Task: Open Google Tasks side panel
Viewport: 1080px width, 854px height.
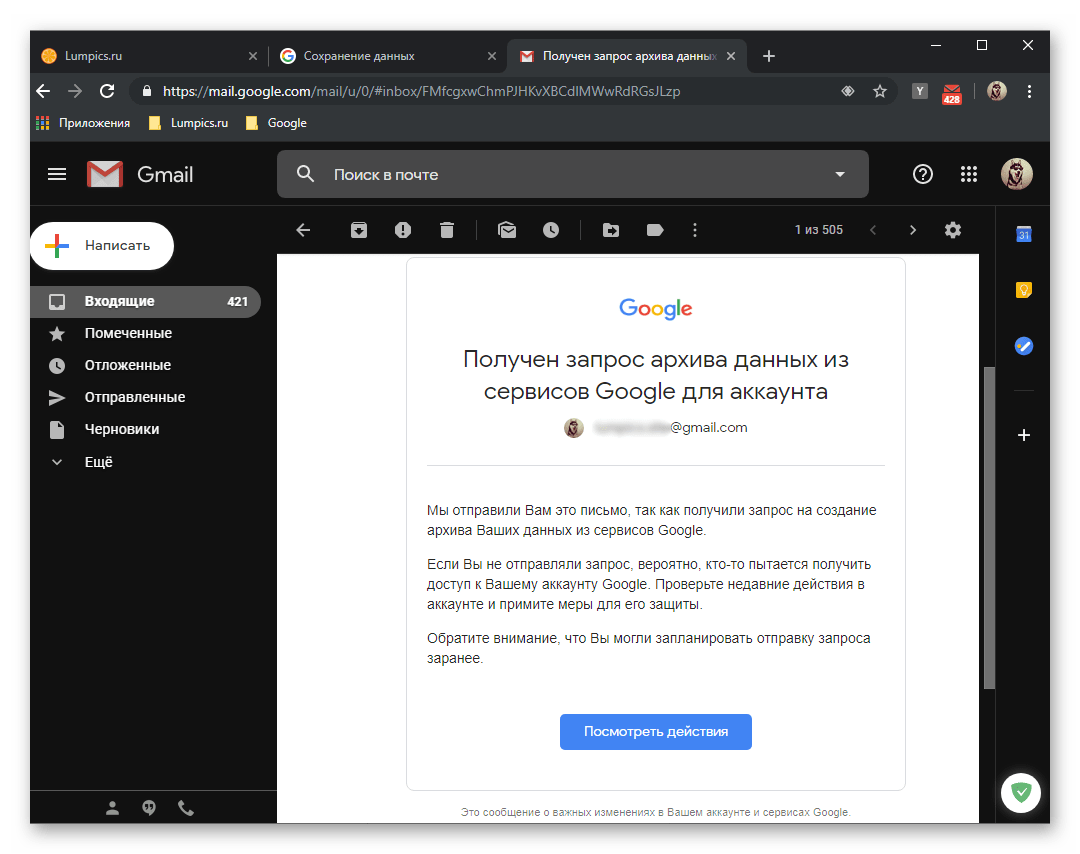Action: coord(1024,346)
